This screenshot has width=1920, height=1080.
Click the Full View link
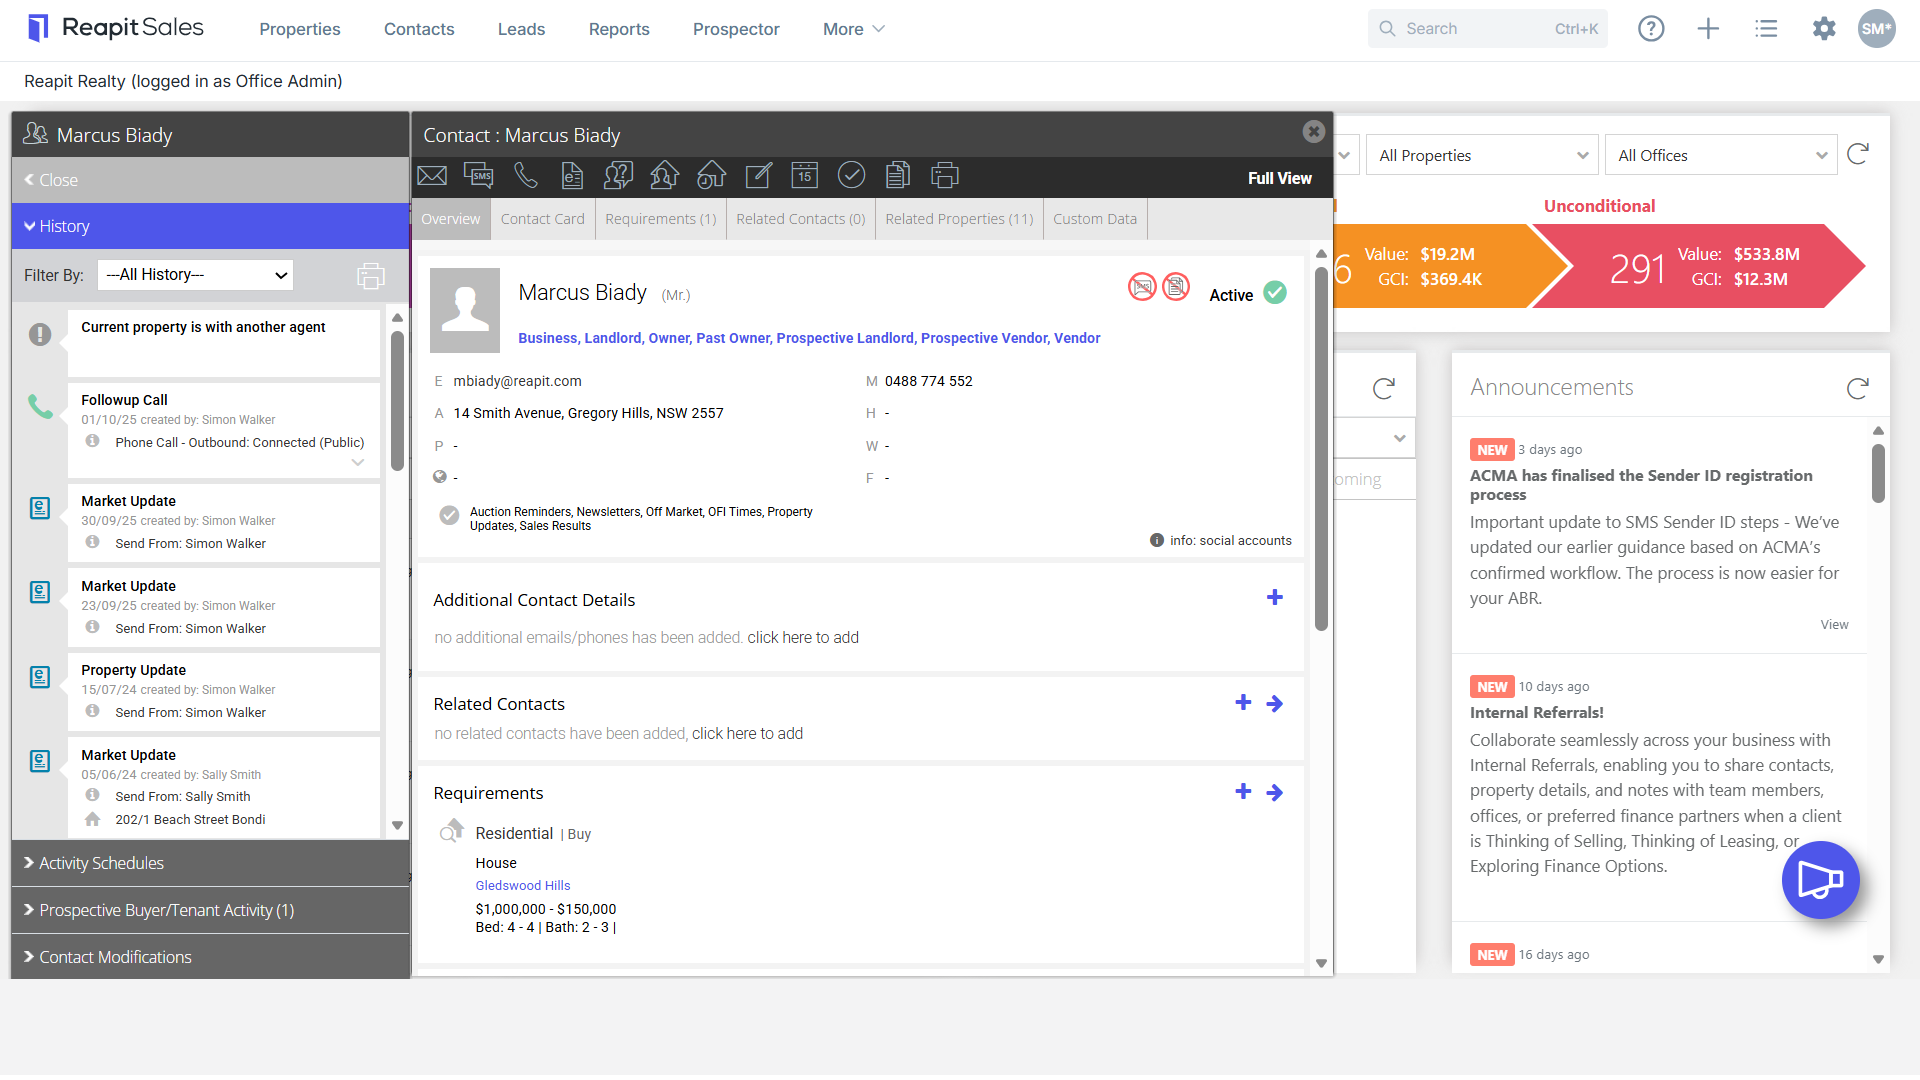pos(1280,178)
